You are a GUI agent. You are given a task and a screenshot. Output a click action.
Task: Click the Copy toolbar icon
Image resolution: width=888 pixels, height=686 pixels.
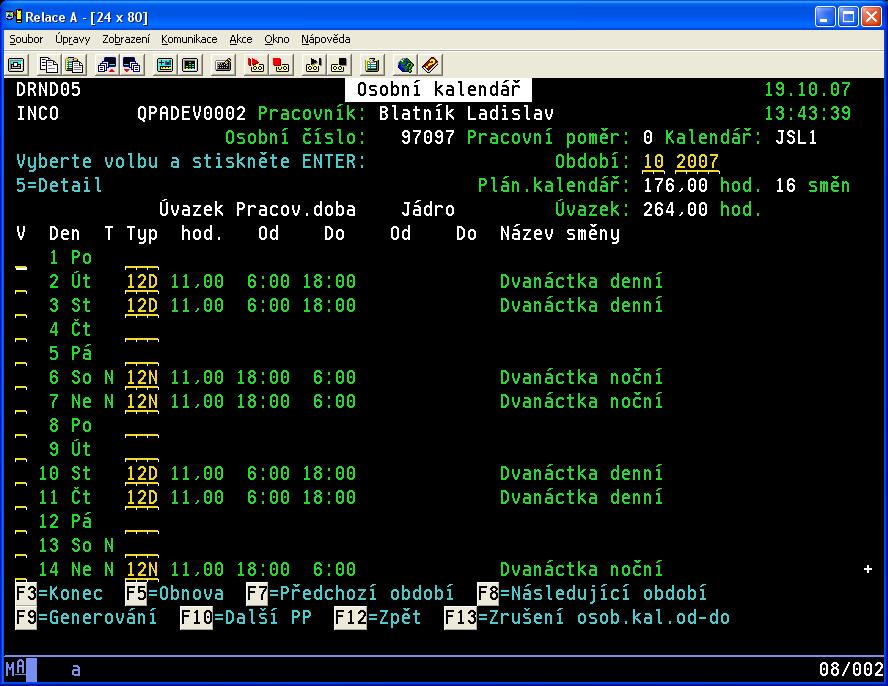pos(49,65)
